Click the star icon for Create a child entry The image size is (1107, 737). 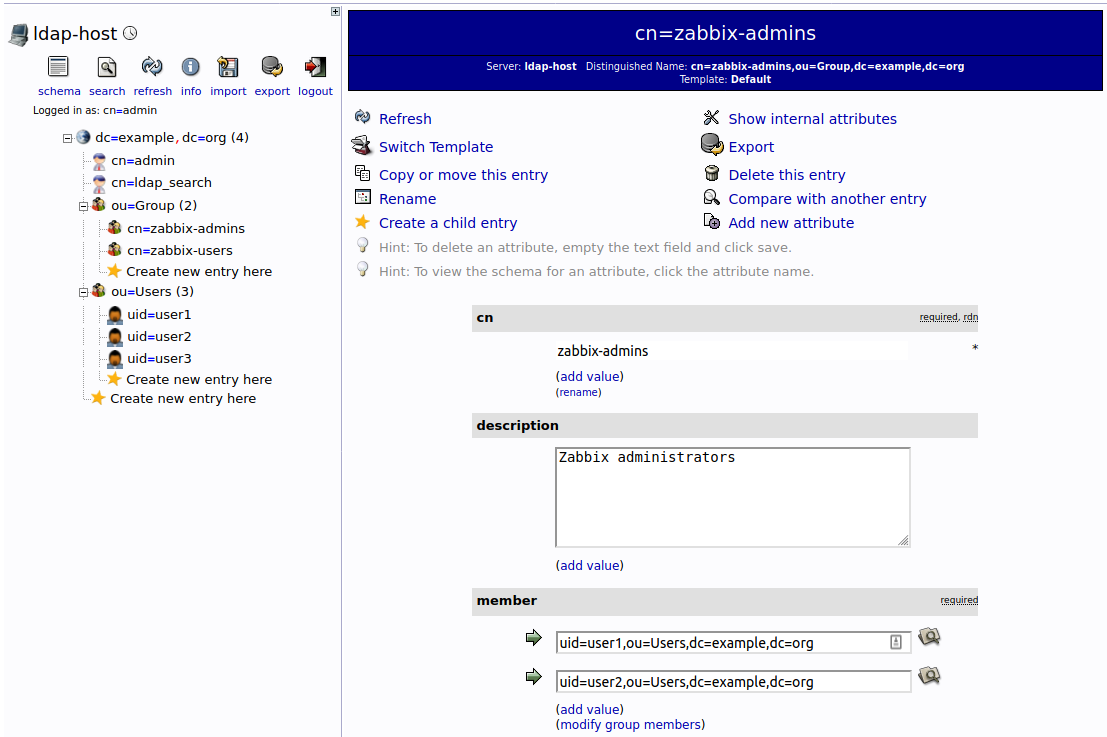click(362, 222)
